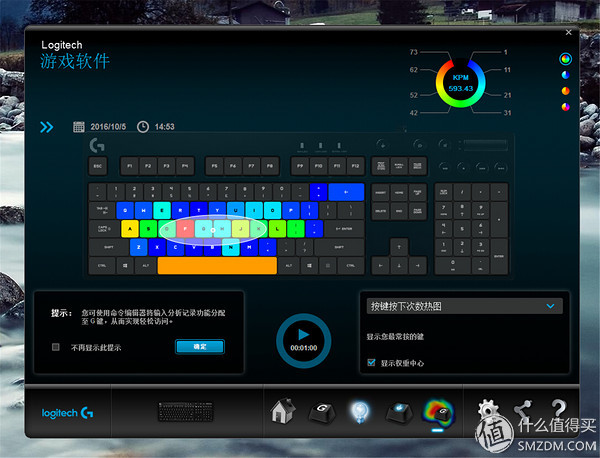This screenshot has width=600, height=458.
Task: Click the blue P key on heatmap
Action: pos(291,210)
